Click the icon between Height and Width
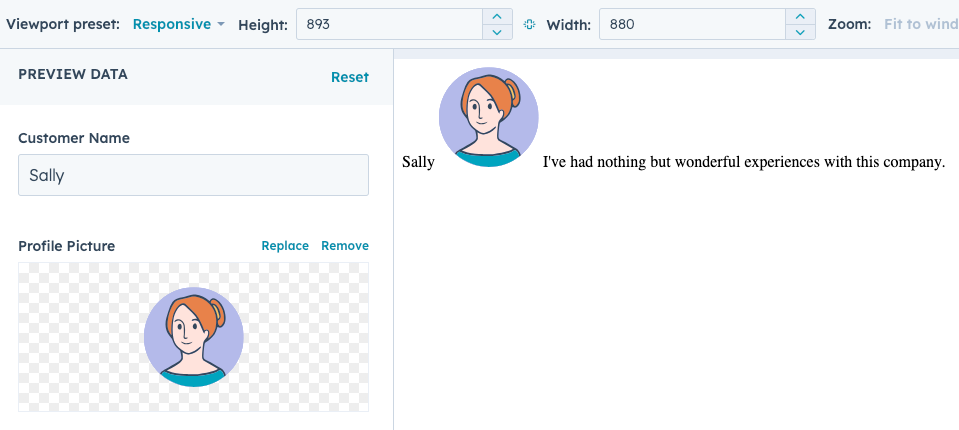The image size is (959, 430). pos(530,24)
